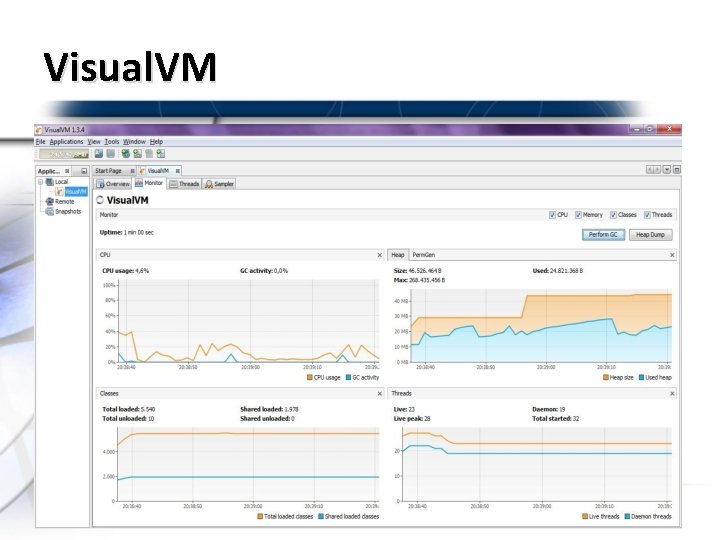Viewport: 720px width, 540px height.
Task: Click the memory indicator bar in toolbar
Action: (64, 154)
